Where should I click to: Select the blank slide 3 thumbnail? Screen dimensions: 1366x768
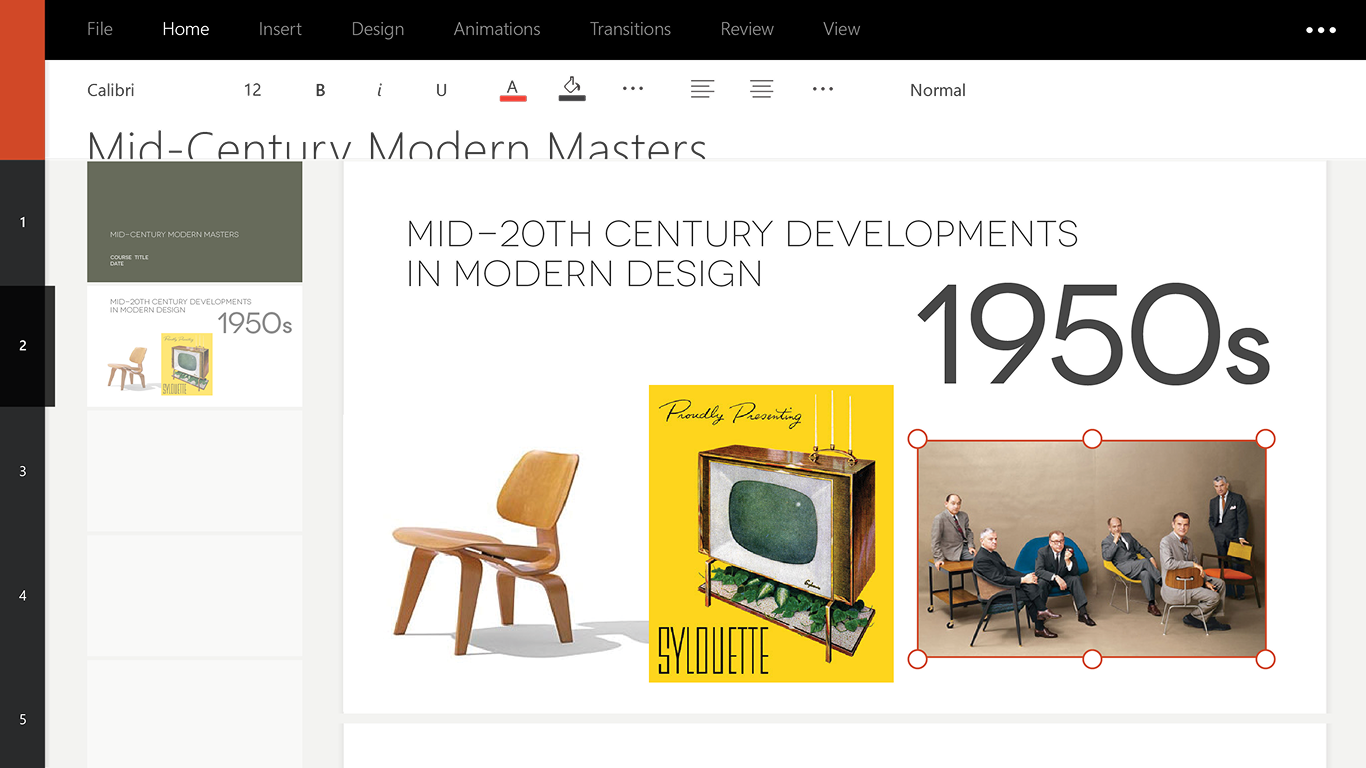[194, 471]
